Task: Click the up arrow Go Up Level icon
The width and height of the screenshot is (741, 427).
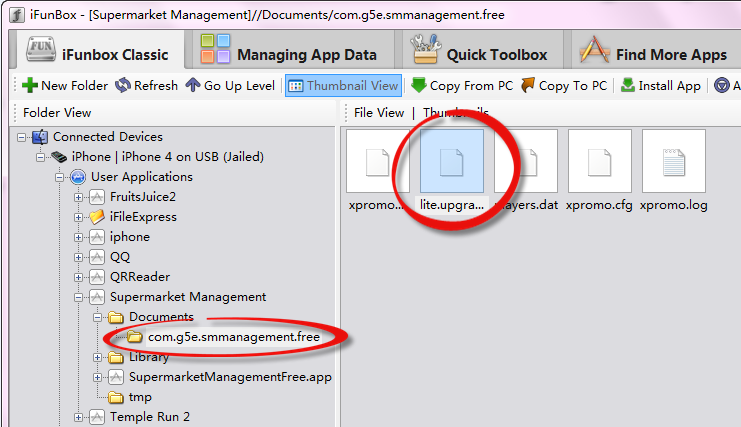Action: tap(193, 85)
